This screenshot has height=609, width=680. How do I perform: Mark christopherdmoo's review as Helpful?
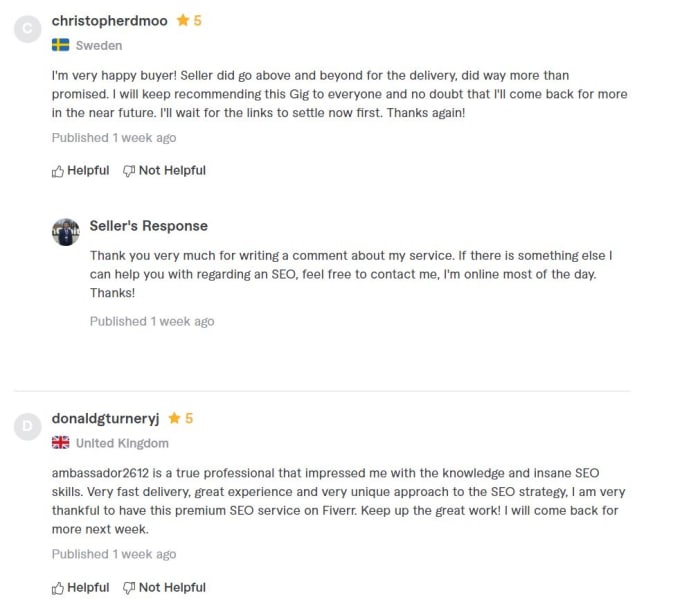(x=81, y=171)
